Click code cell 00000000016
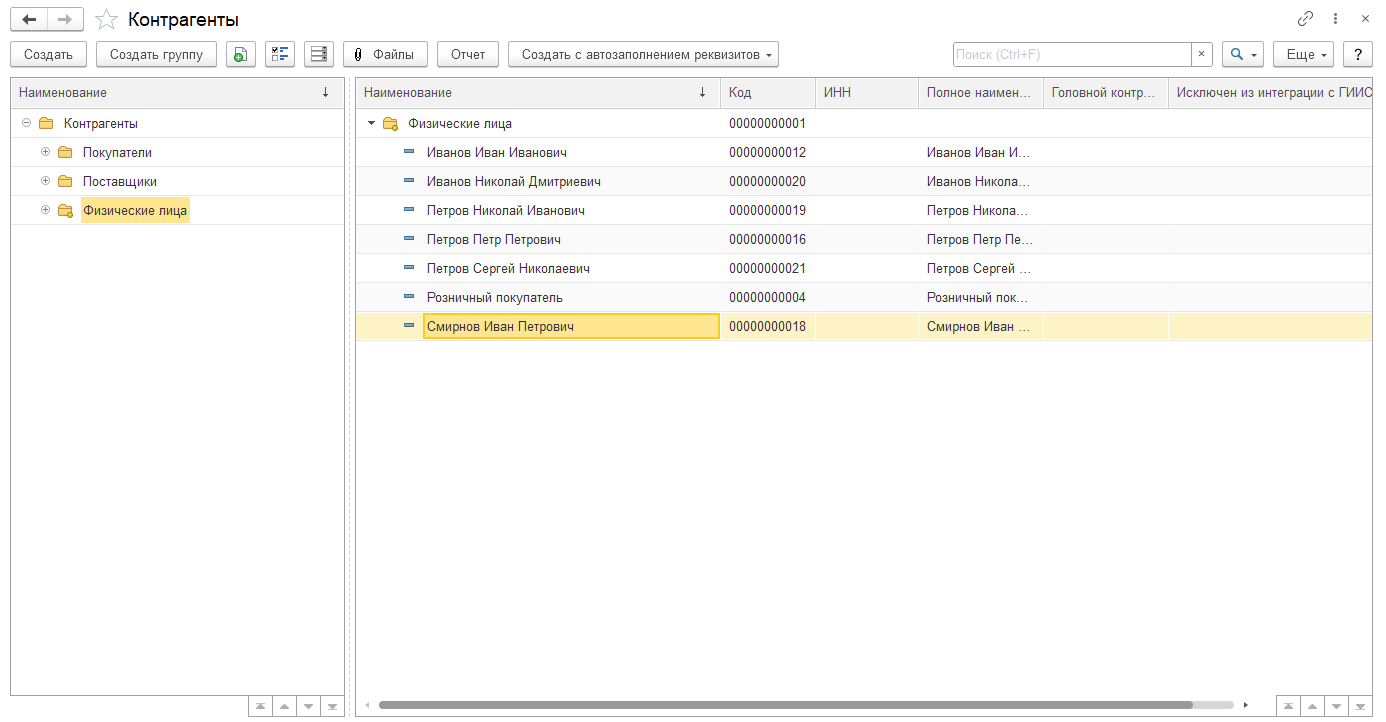This screenshot has width=1386, height=722. tap(768, 239)
